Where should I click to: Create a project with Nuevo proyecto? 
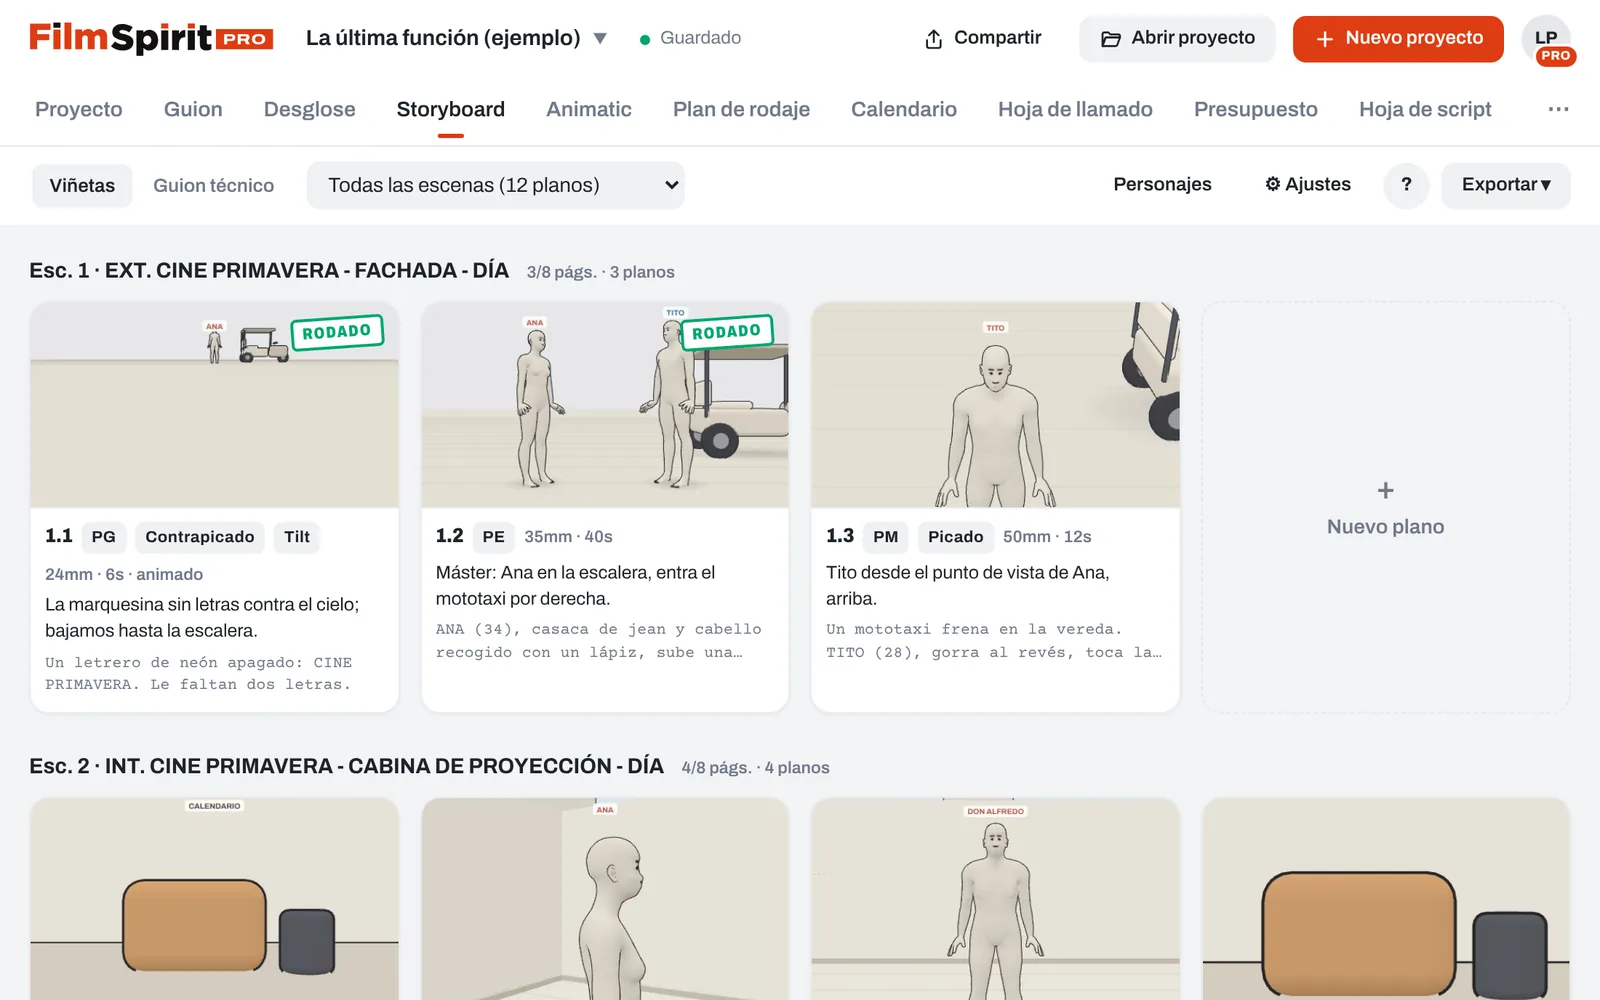coord(1398,38)
